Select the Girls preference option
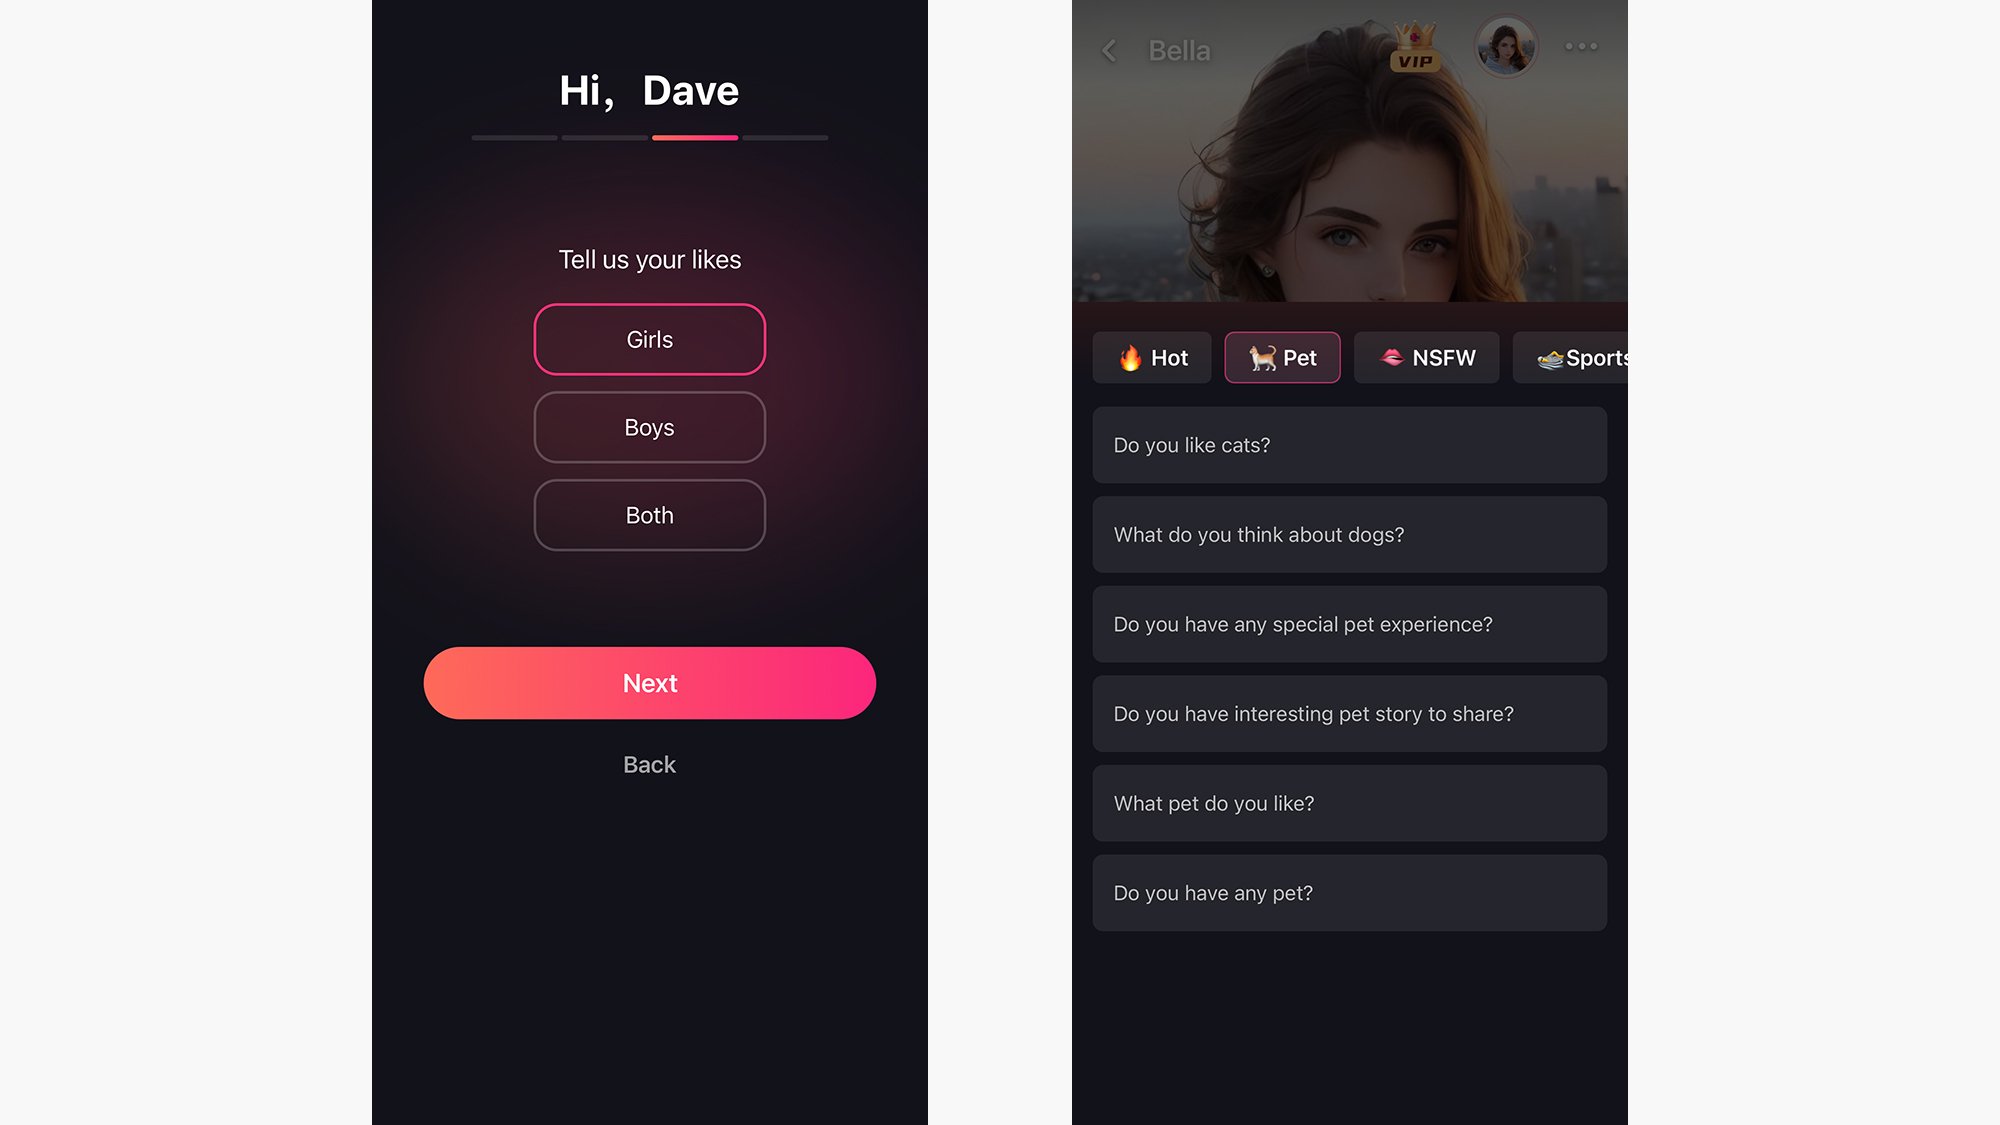Viewport: 2000px width, 1125px height. (648, 338)
